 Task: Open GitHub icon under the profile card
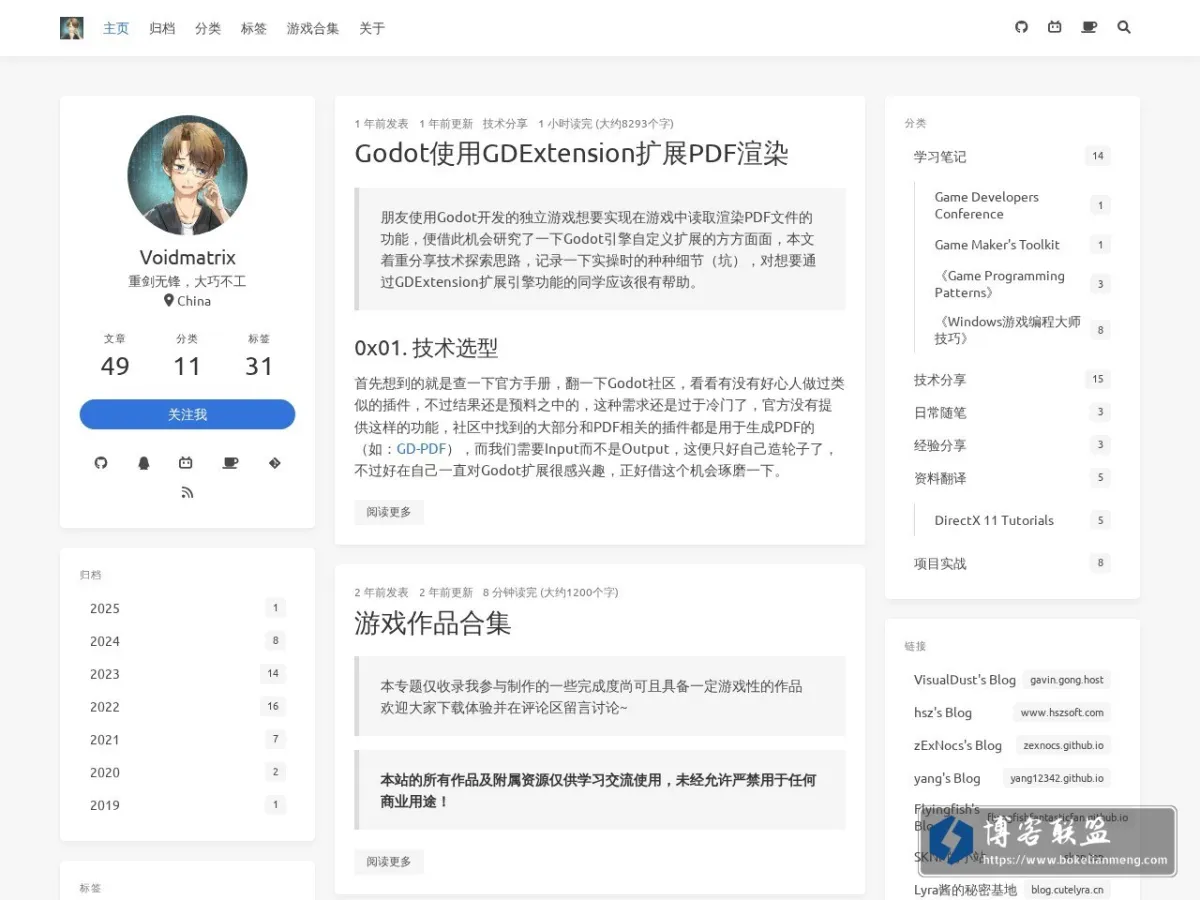(100, 463)
